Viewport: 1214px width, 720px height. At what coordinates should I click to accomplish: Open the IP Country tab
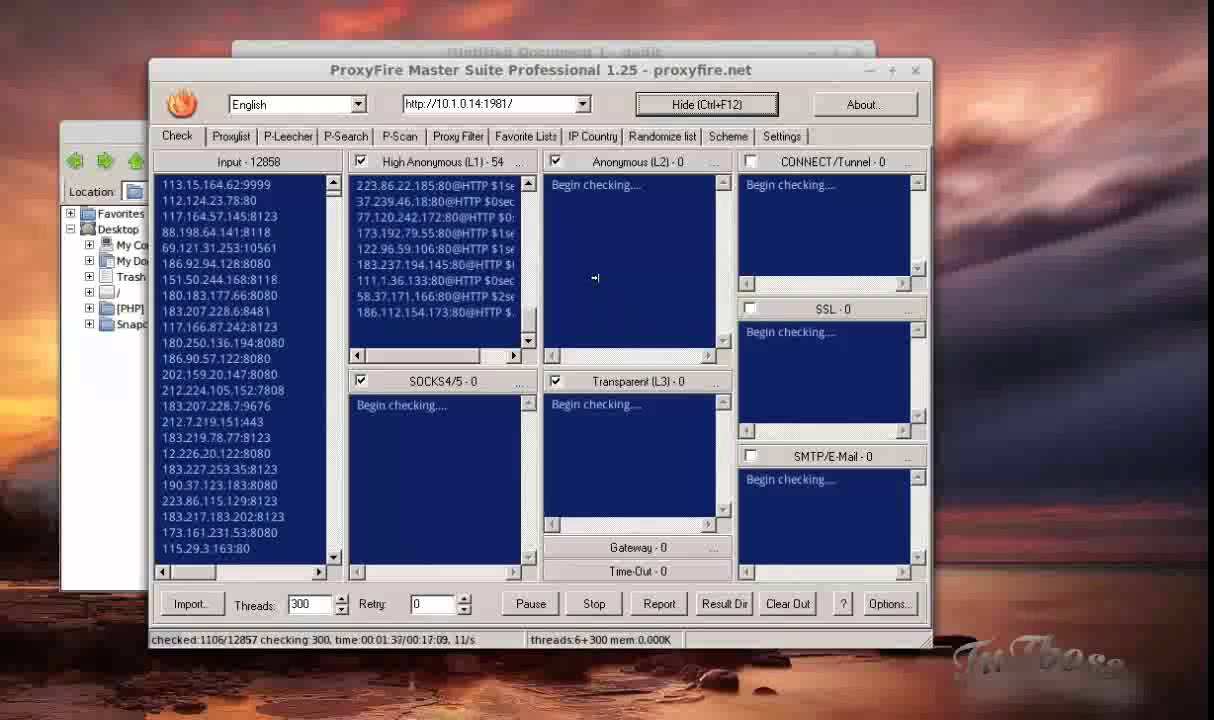point(593,136)
